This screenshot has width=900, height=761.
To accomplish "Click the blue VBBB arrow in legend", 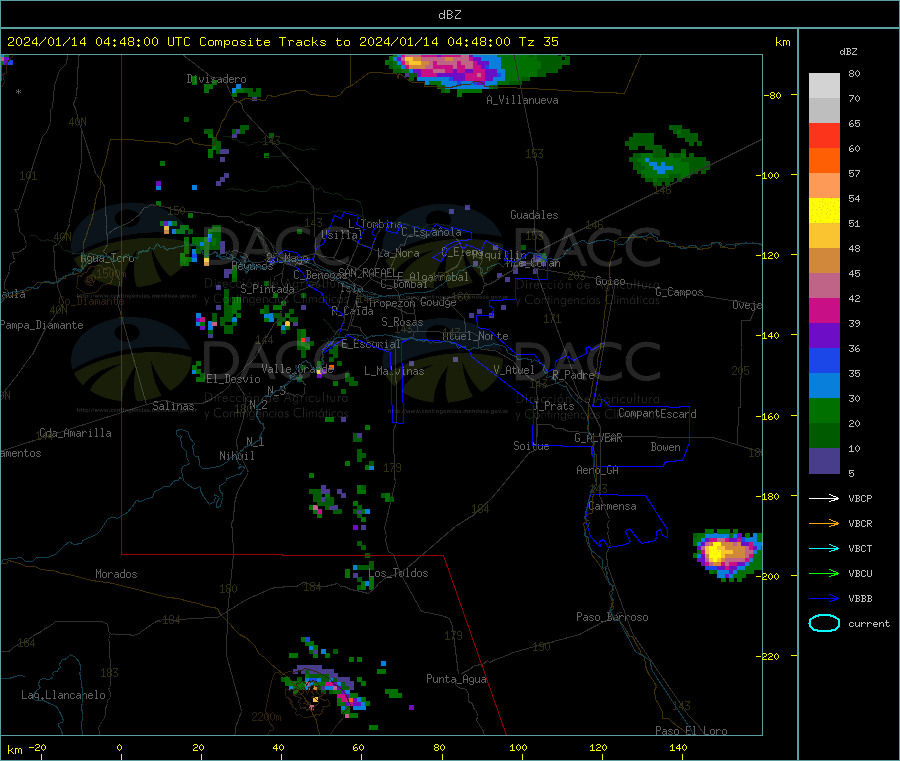I will coord(824,599).
